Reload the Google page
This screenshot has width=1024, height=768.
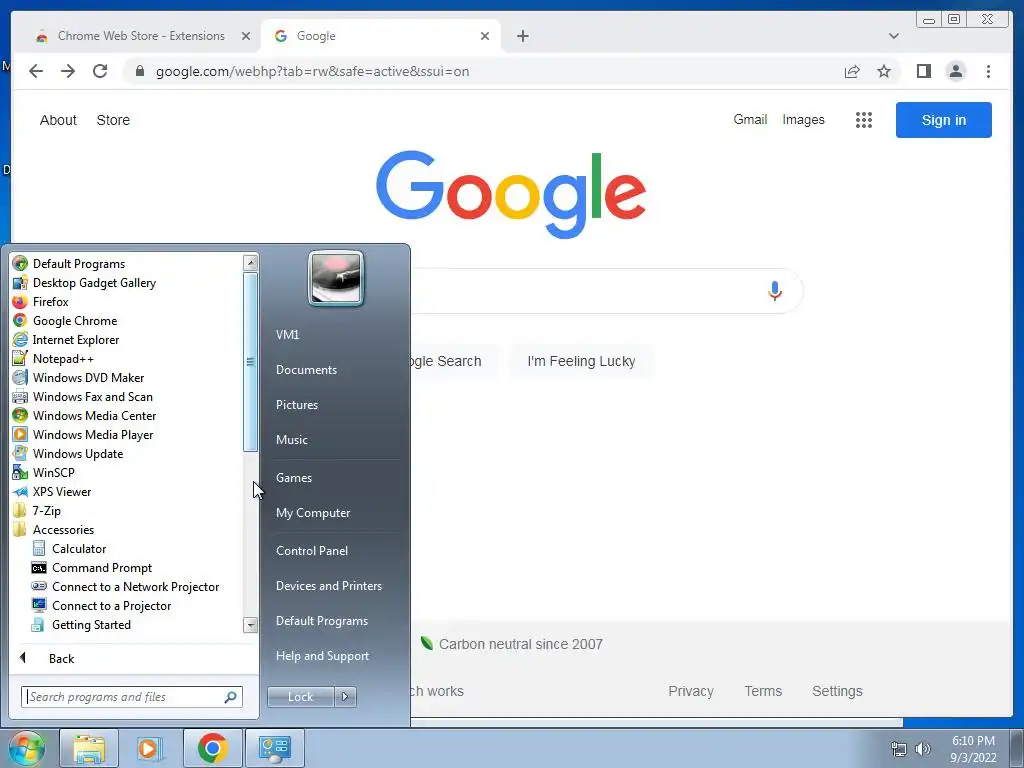coord(100,71)
